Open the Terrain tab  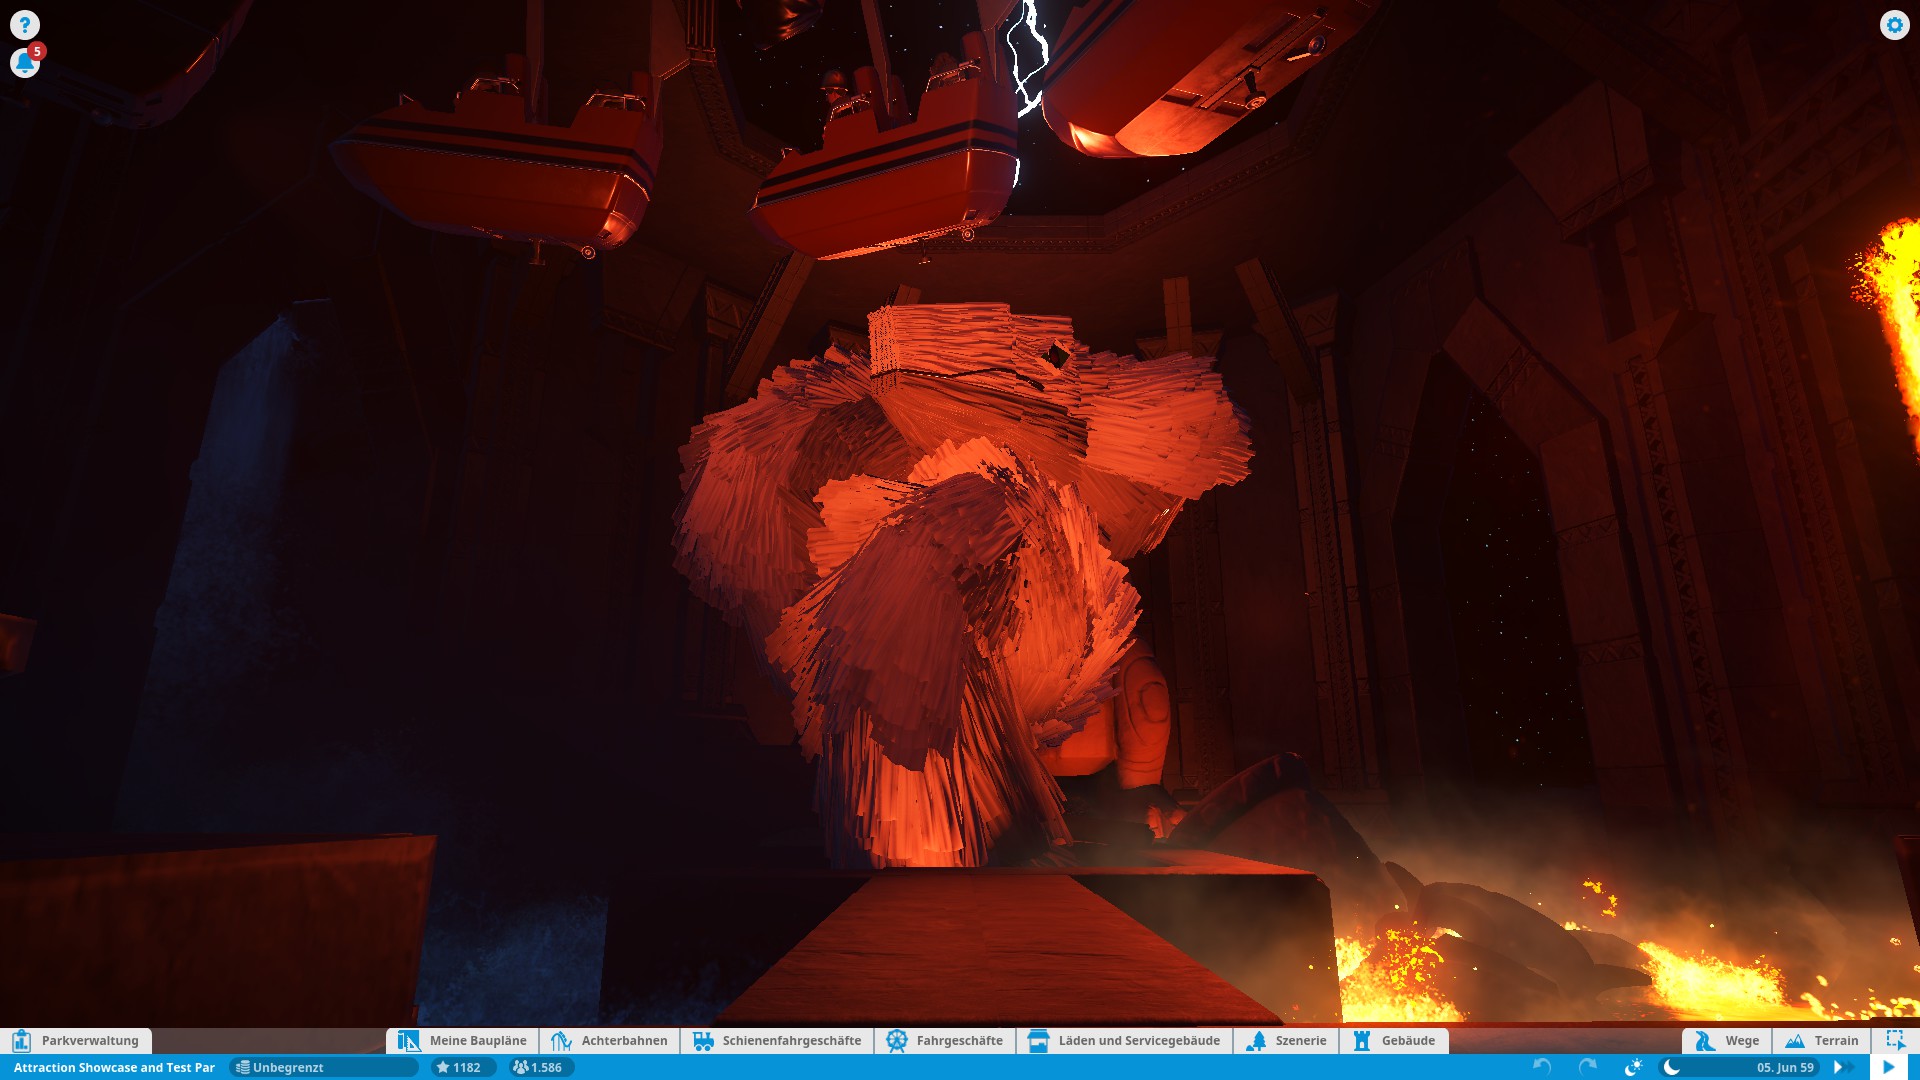click(x=1822, y=1041)
